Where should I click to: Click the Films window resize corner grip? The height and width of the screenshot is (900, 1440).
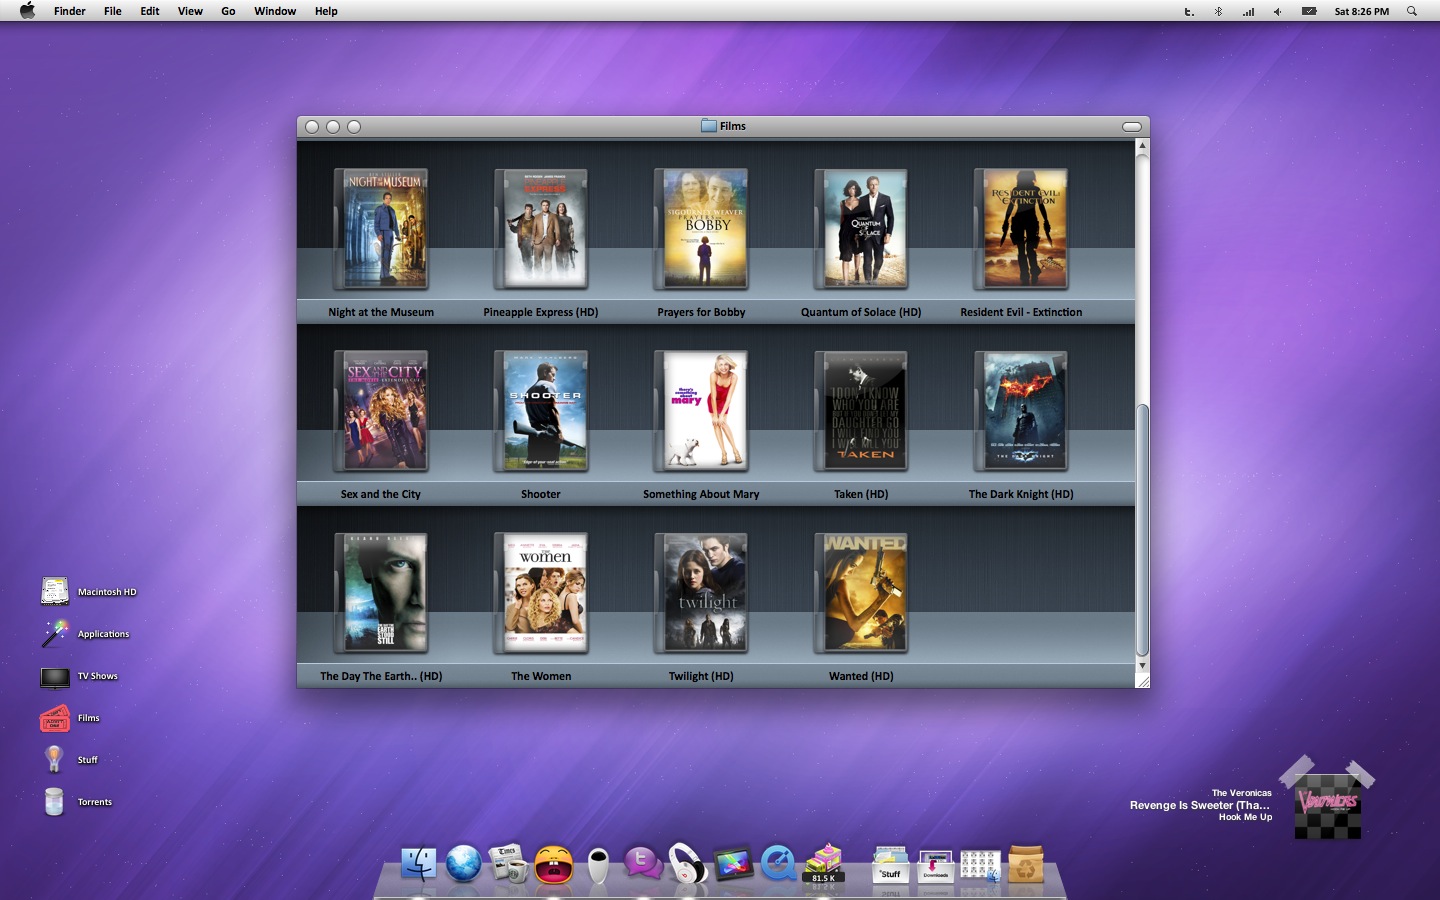click(1142, 680)
